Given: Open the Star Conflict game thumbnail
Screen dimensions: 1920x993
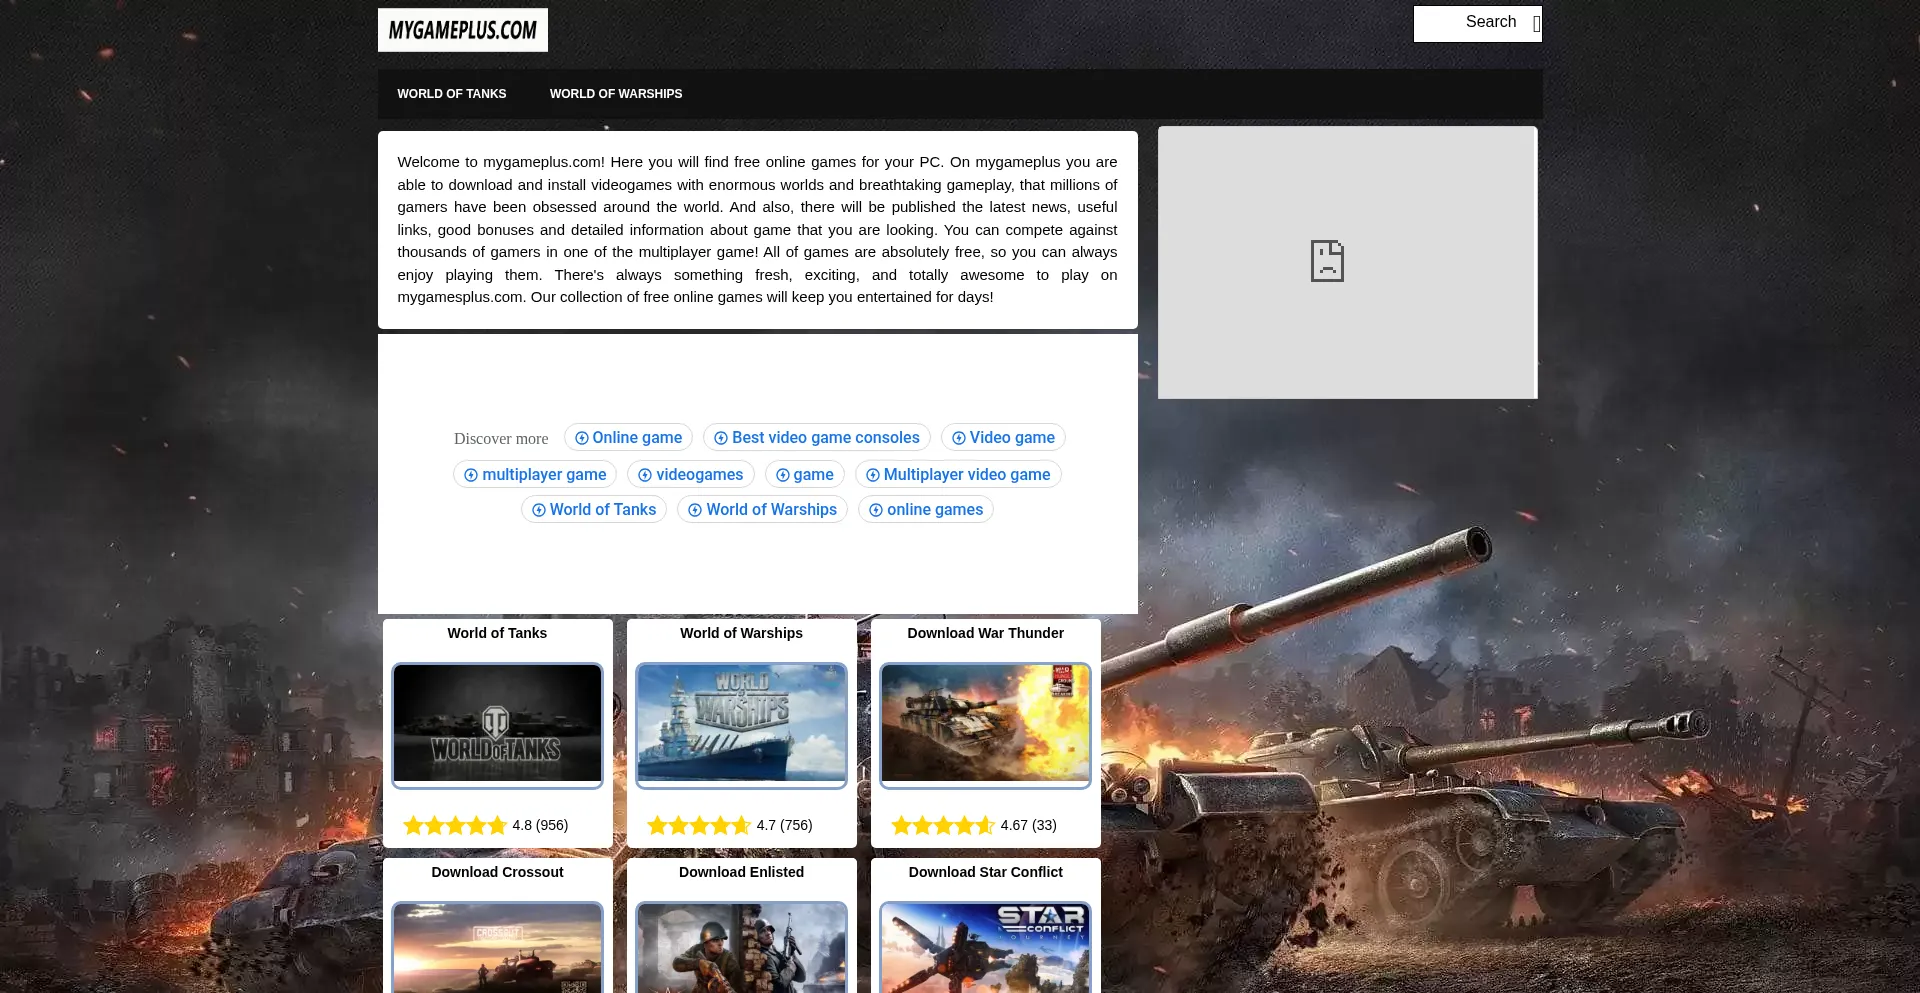Looking at the screenshot, I should [985, 947].
